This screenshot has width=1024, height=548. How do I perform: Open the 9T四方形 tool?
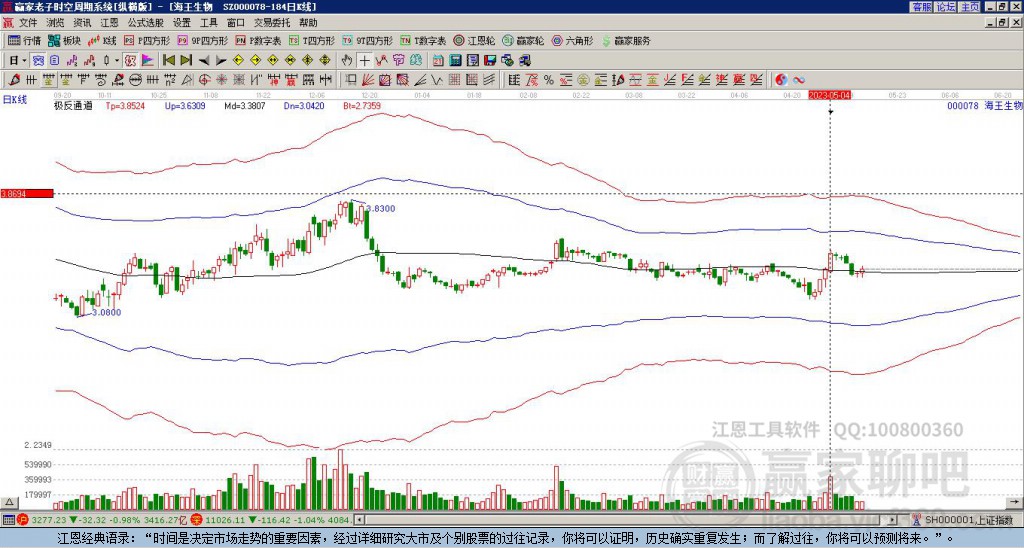coord(368,40)
